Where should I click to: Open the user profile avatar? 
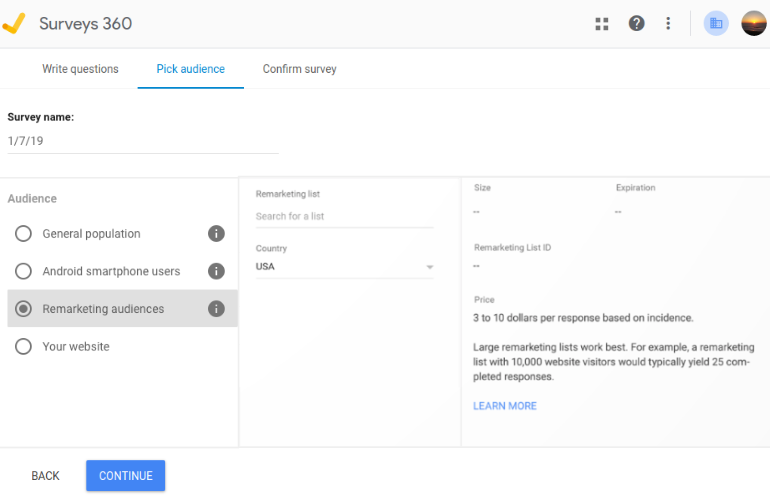point(754,23)
